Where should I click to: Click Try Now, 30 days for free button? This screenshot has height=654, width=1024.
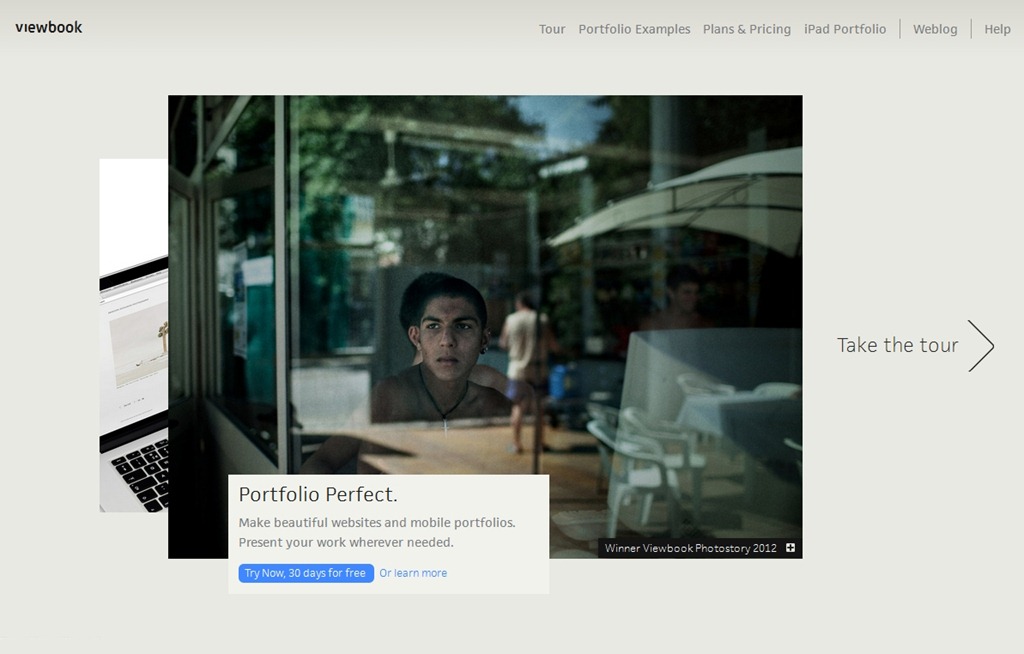pyautogui.click(x=306, y=573)
